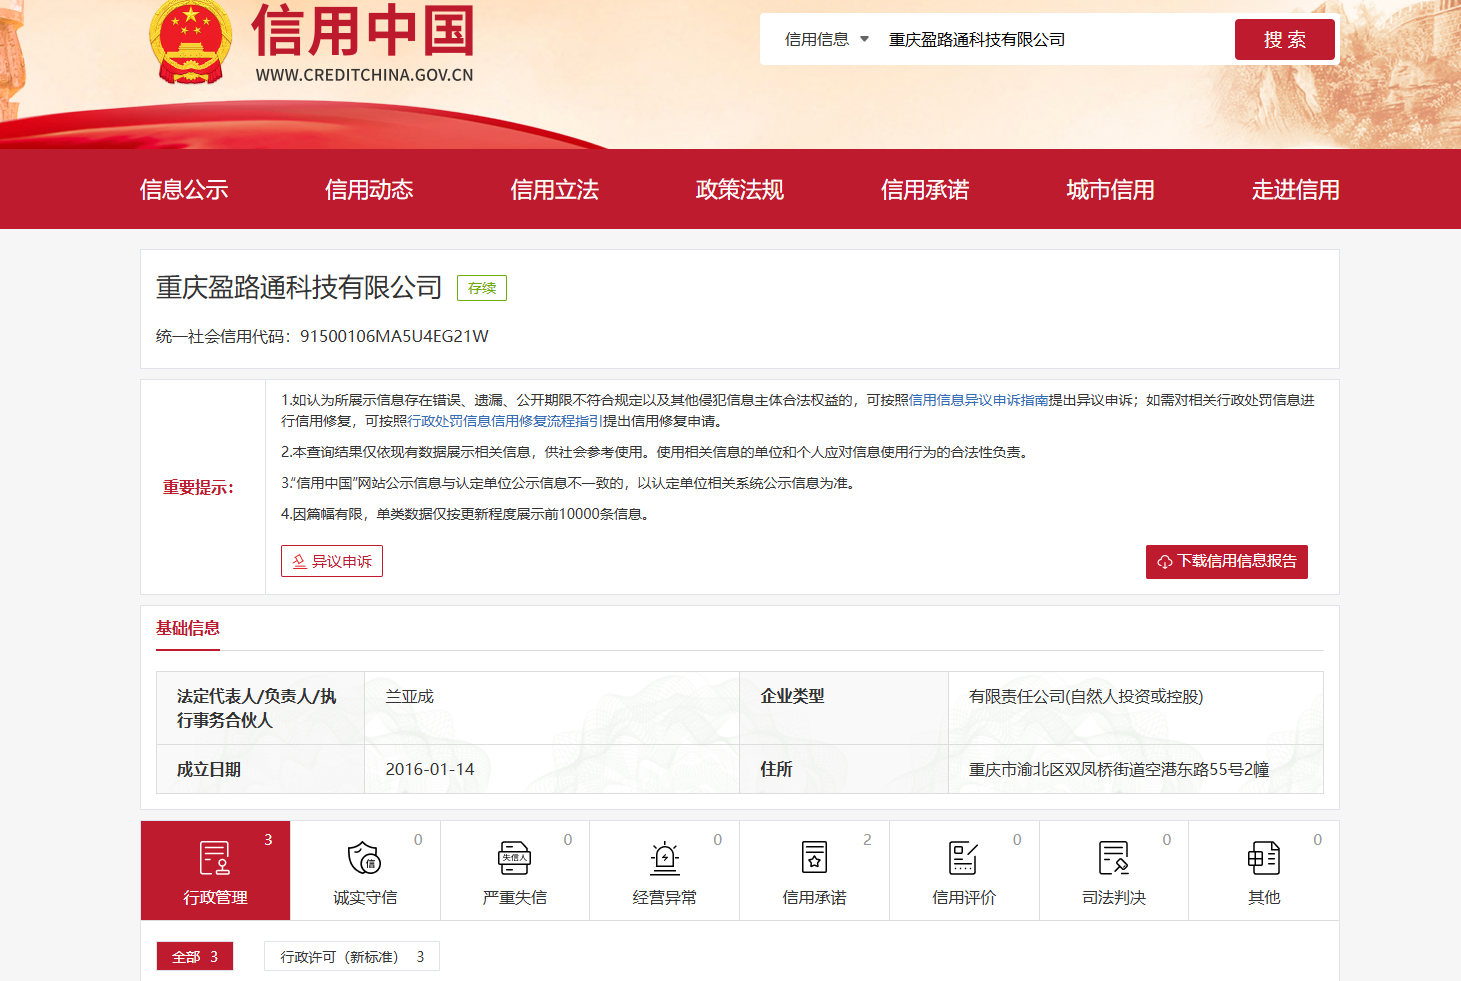
Task: Click the national emblem logo
Action: tap(191, 42)
